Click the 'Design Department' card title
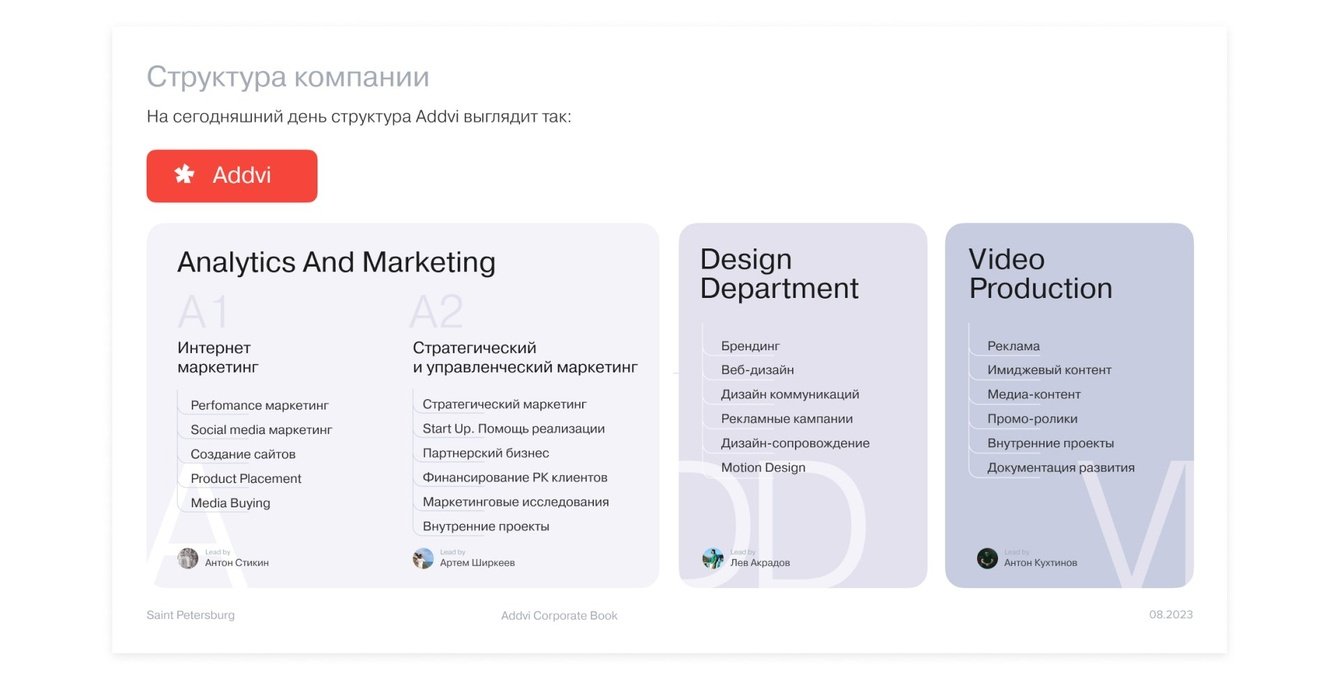 point(779,273)
